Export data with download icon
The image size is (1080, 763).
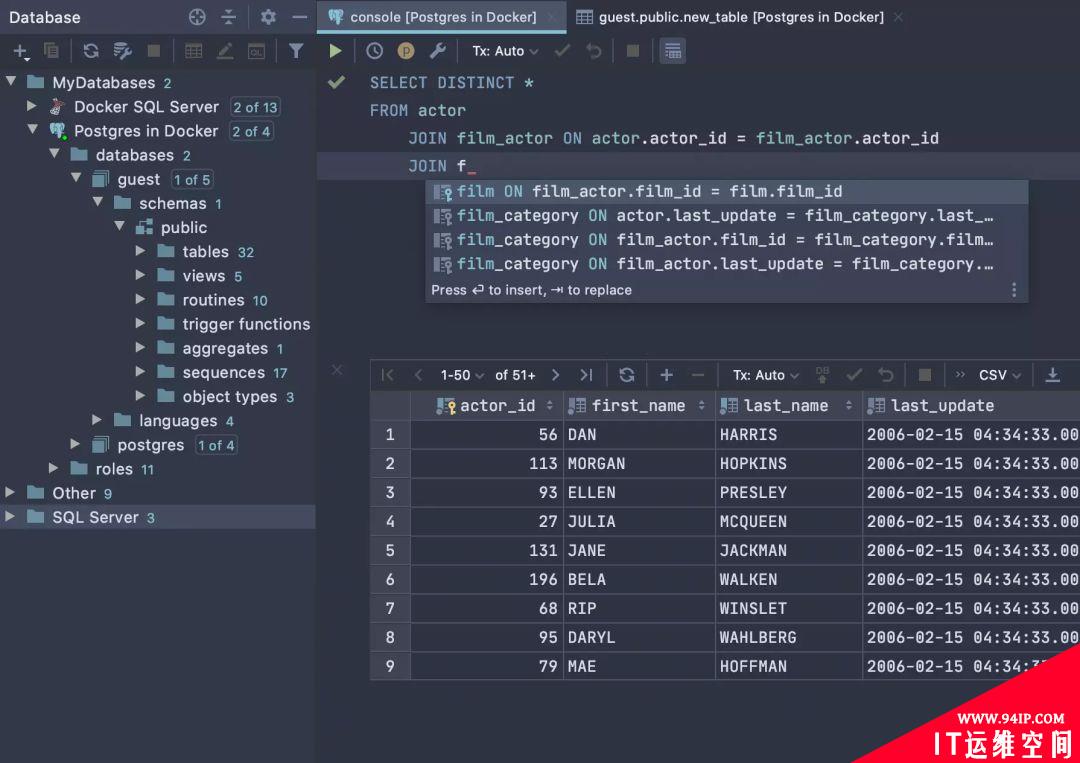(1052, 375)
